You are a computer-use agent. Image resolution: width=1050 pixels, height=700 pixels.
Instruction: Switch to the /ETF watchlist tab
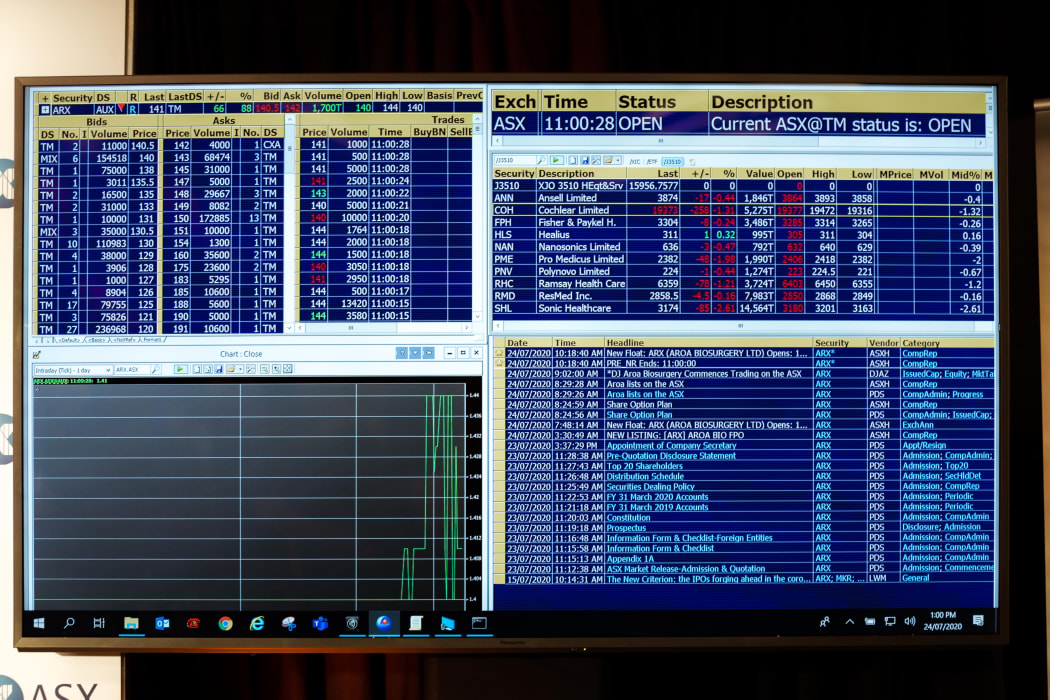click(652, 161)
